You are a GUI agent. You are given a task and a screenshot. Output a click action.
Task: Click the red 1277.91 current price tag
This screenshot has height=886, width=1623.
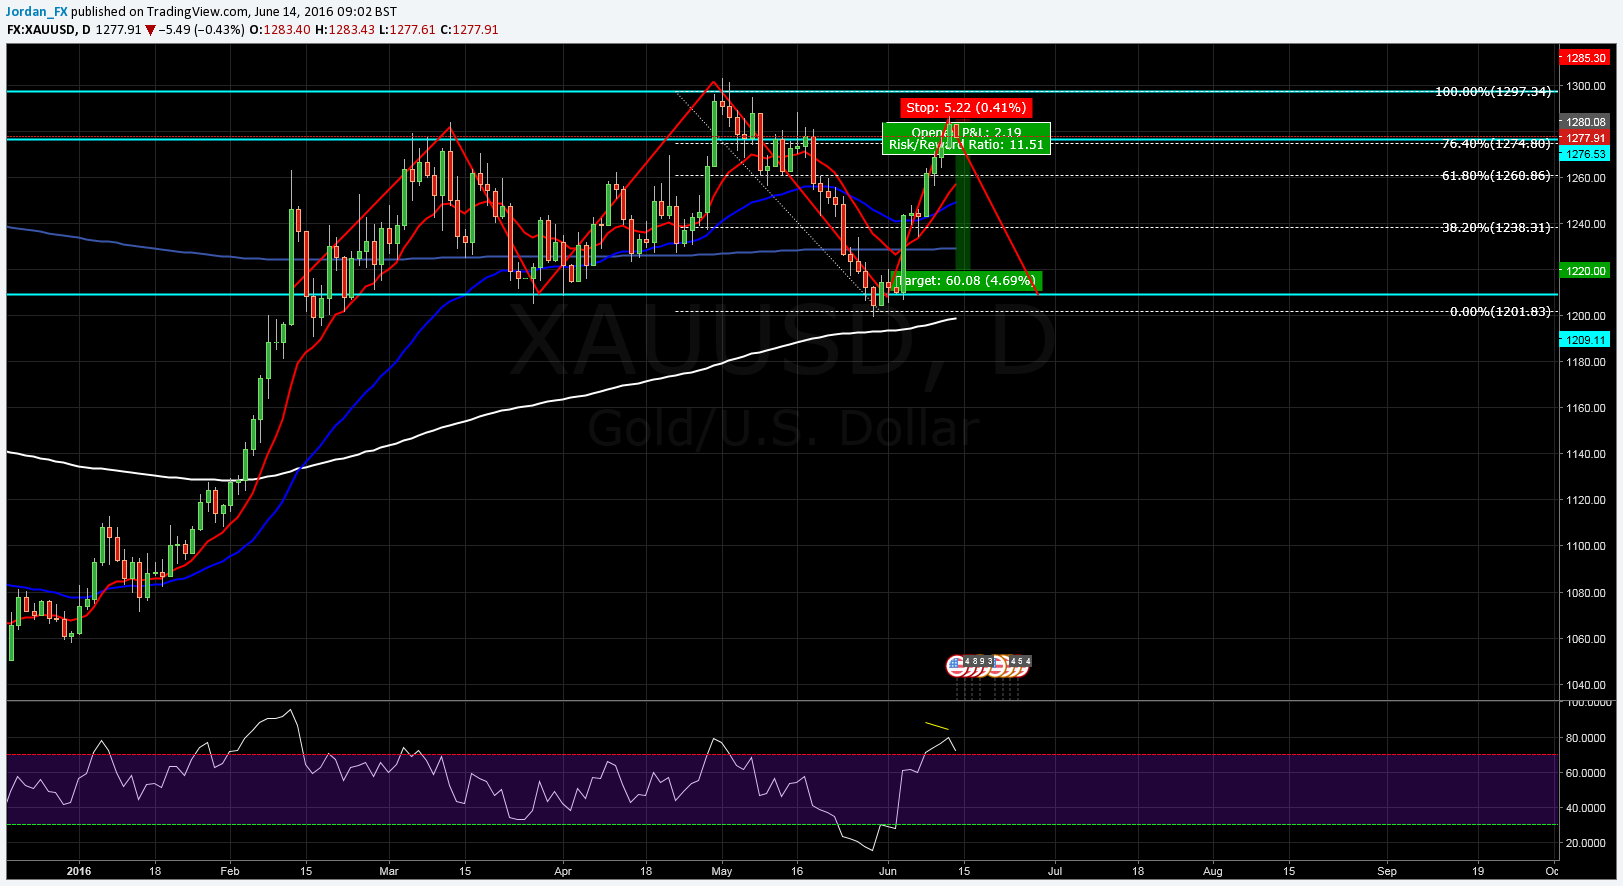pos(1586,138)
